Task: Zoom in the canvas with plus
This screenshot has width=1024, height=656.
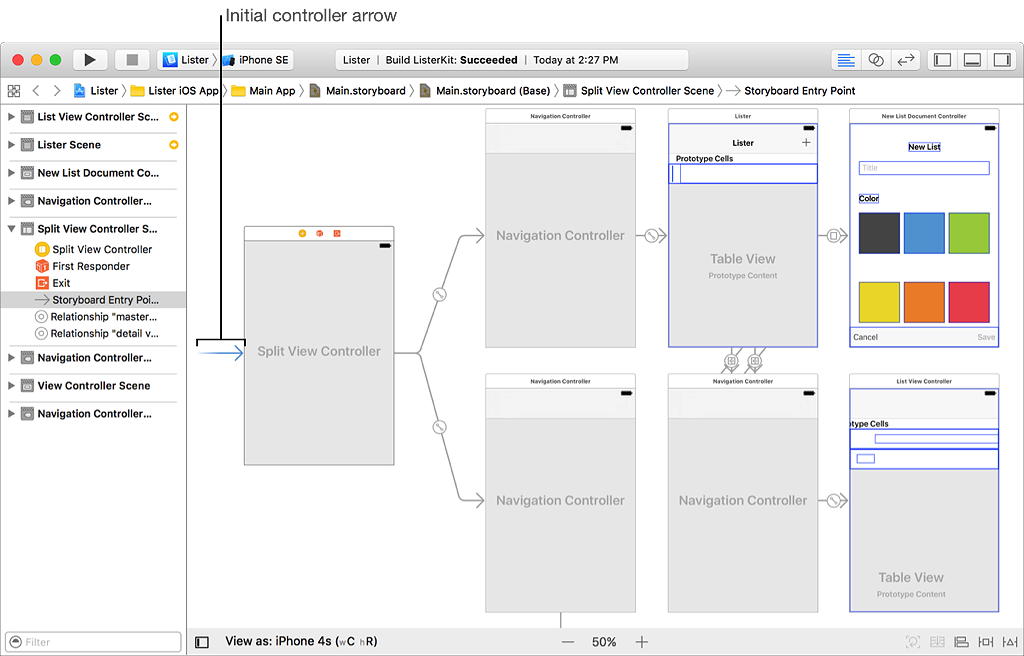Action: point(641,642)
